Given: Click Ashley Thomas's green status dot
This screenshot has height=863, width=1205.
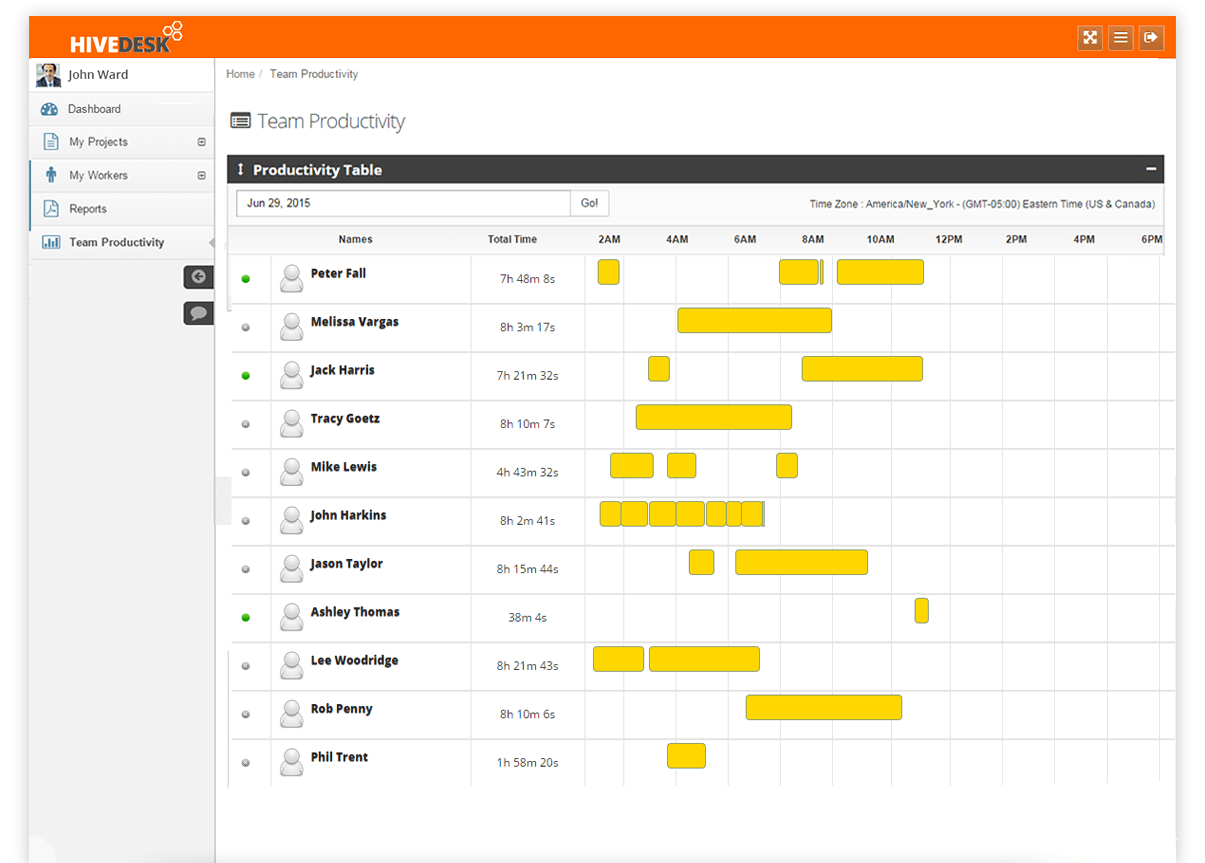Looking at the screenshot, I should (x=246, y=618).
